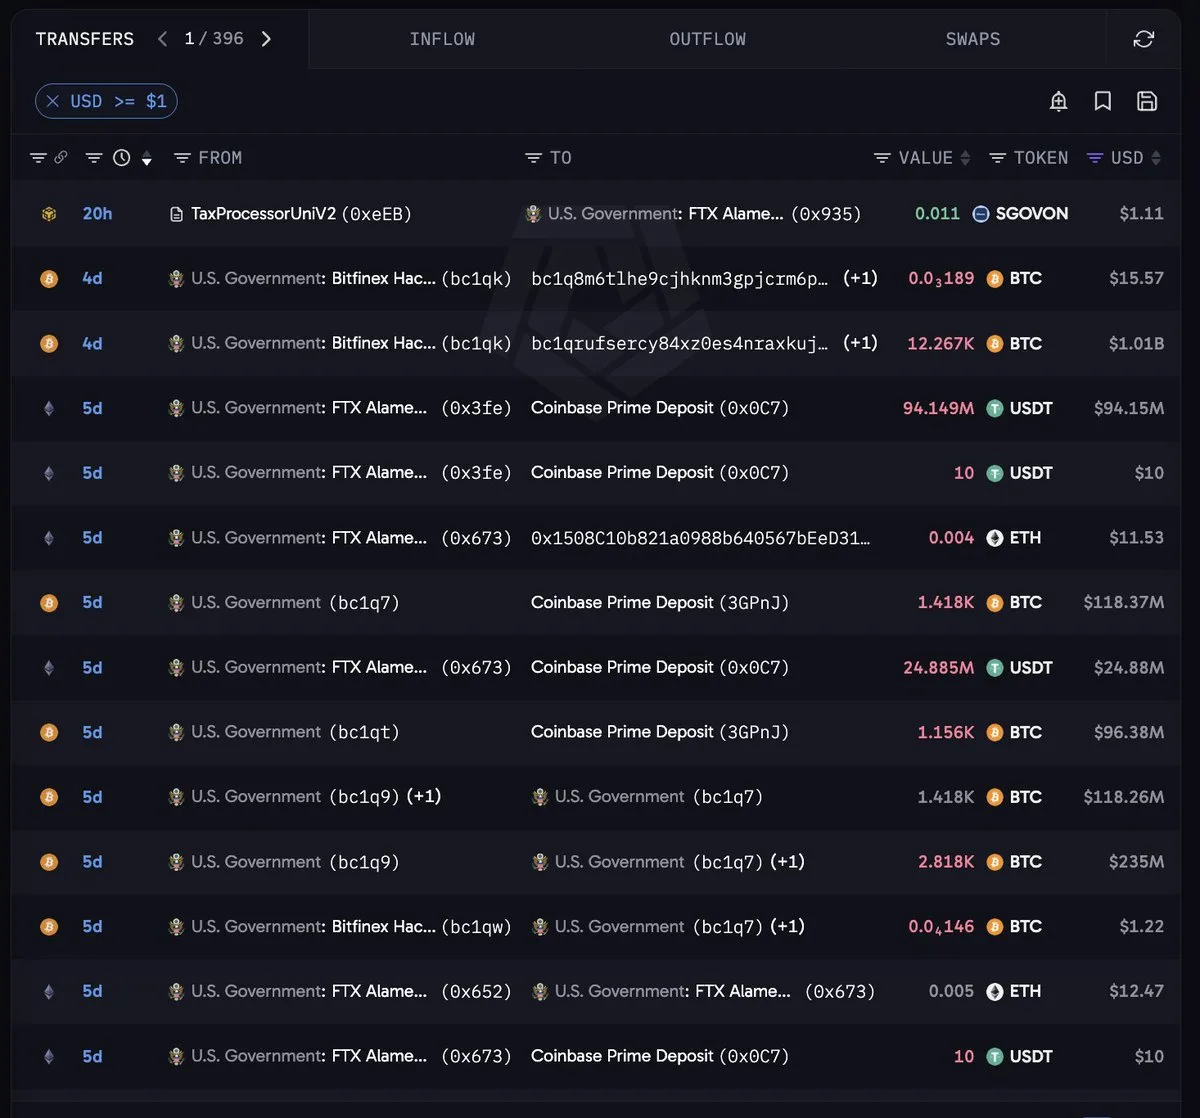Click the Ethereum chain icon in $94.15M row
1200x1118 pixels.
48,408
